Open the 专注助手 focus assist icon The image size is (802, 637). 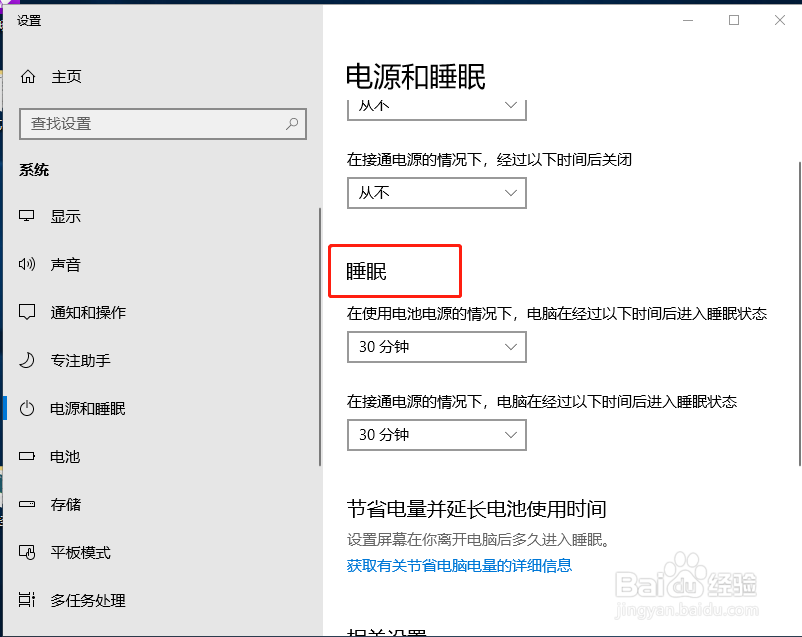pos(27,360)
